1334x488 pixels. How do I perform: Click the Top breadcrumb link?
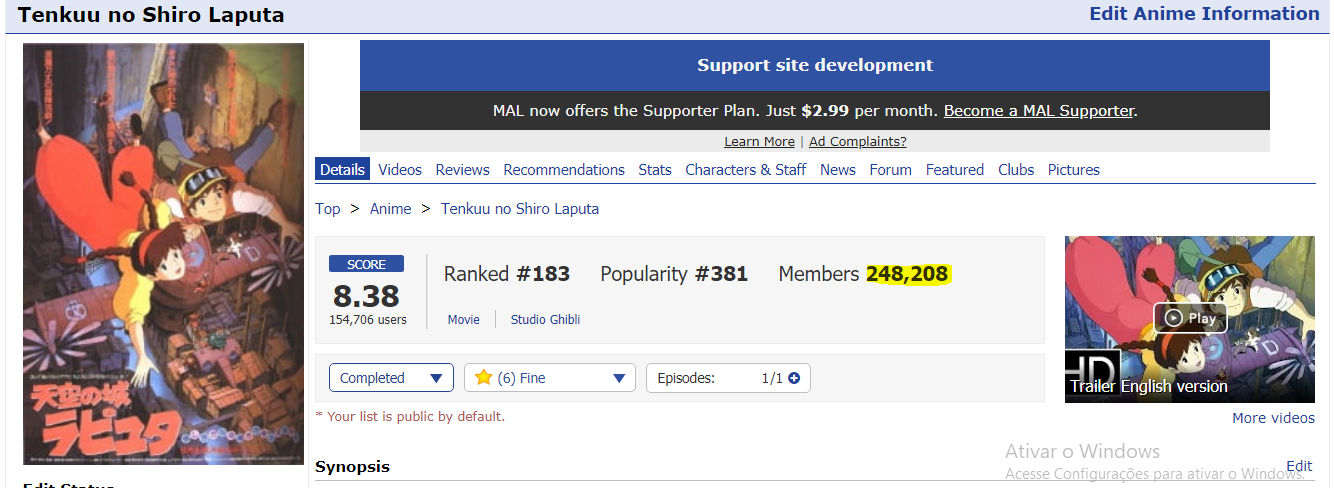tap(328, 208)
